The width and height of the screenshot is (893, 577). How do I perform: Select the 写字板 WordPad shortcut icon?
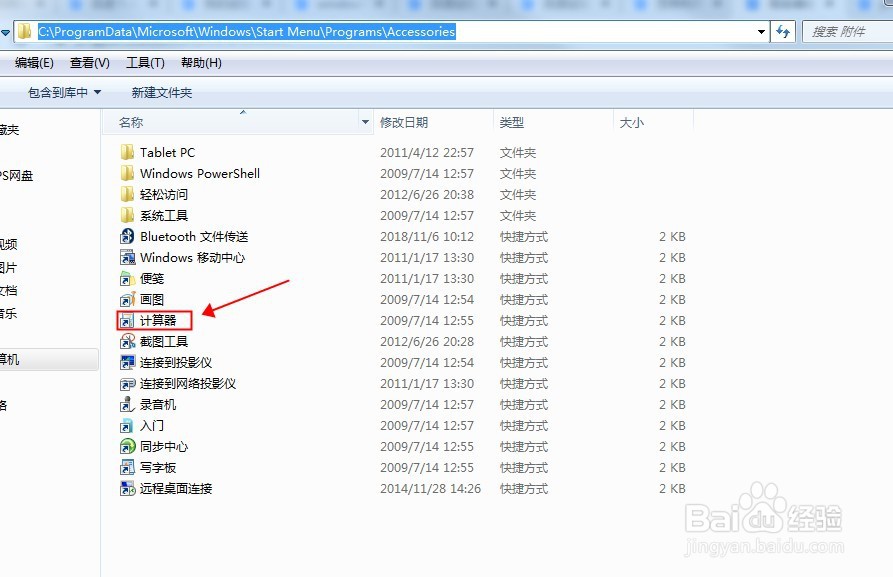pos(127,468)
